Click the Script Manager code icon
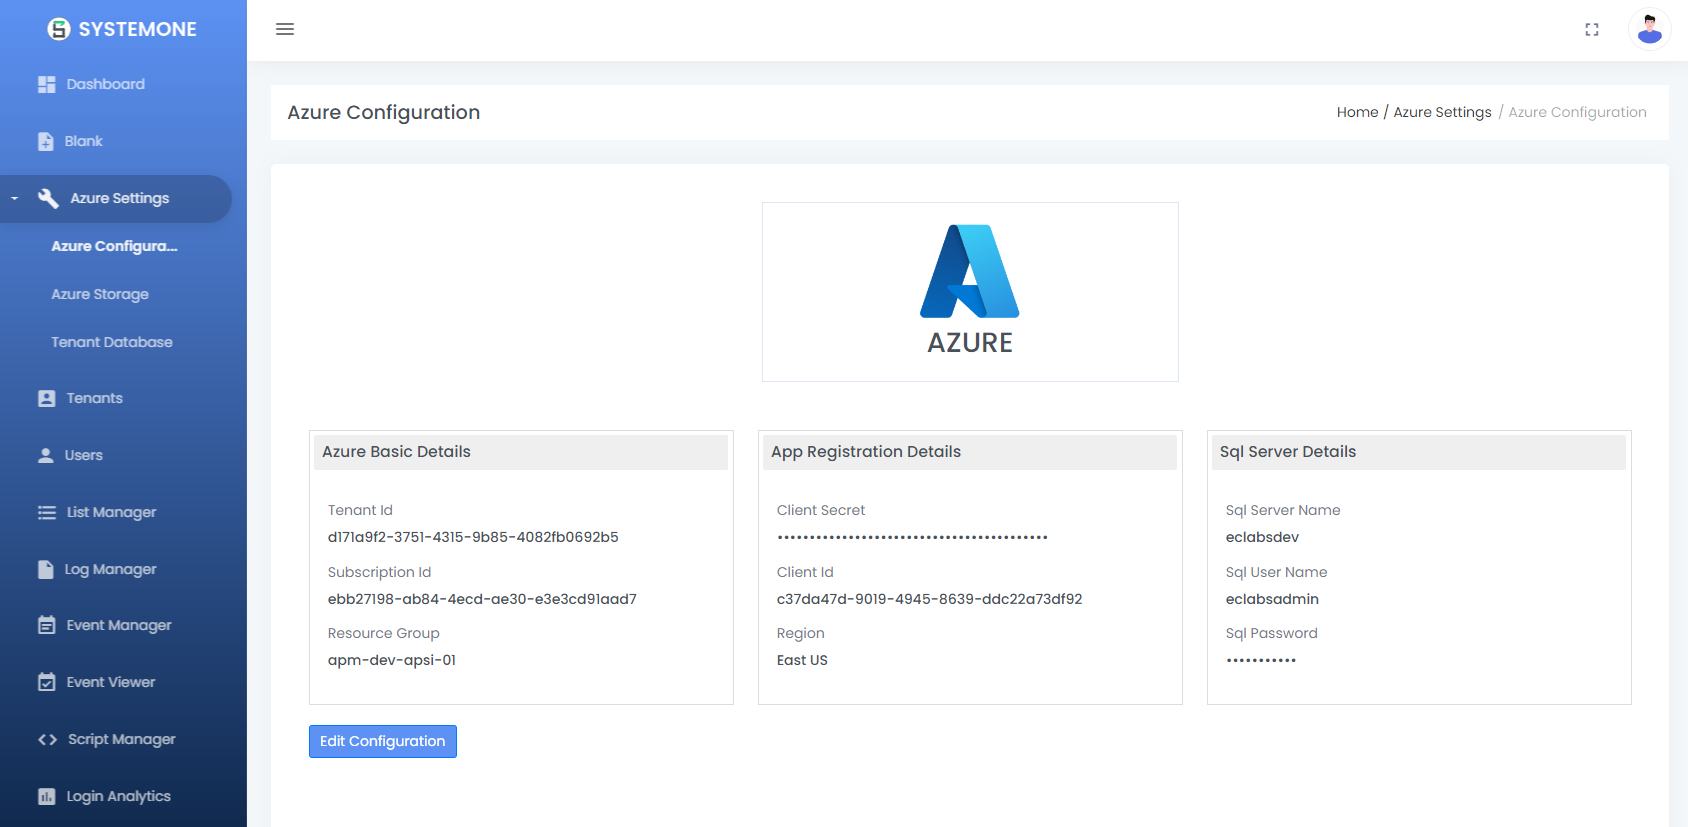The image size is (1688, 827). click(x=47, y=740)
